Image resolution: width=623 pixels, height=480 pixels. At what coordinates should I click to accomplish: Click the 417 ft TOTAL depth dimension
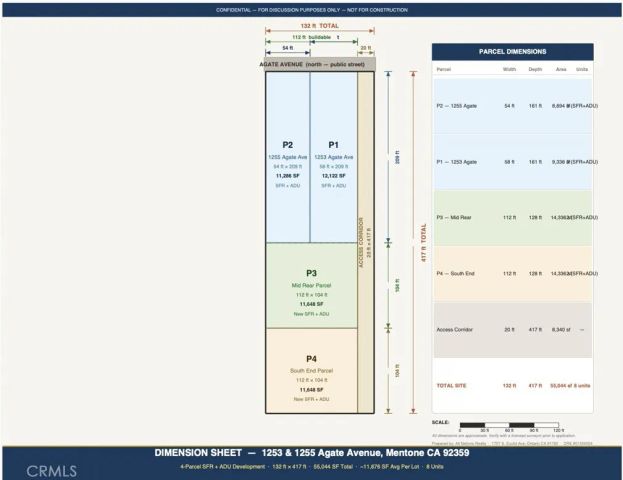pyautogui.click(x=424, y=242)
